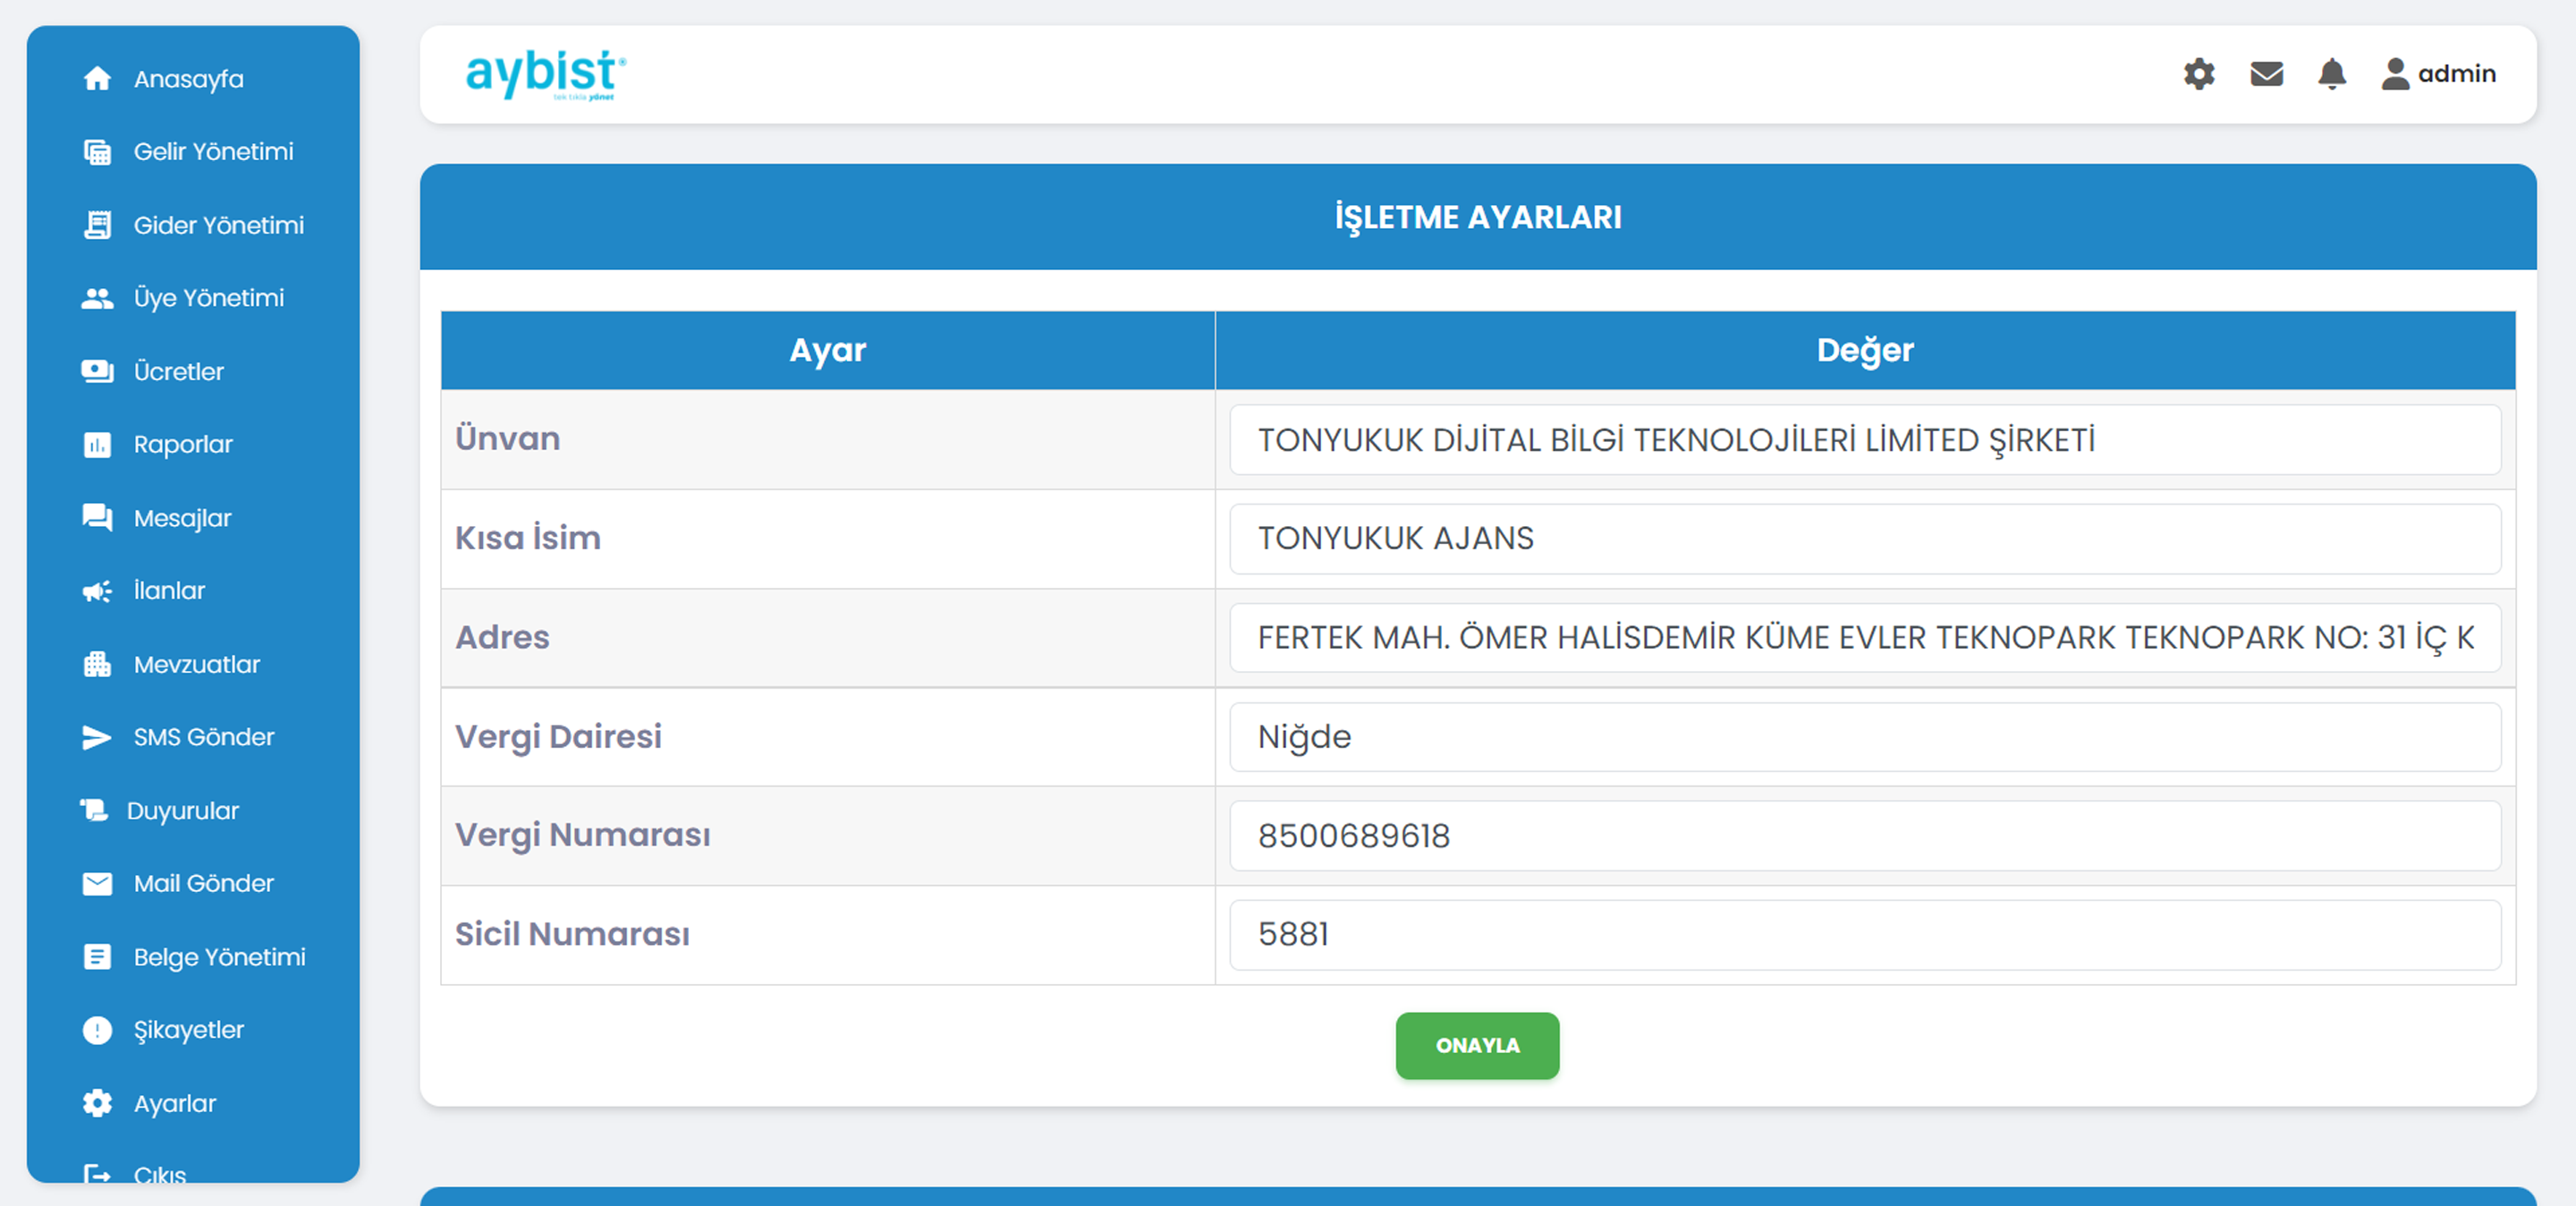Open the Şikayetler sidebar link
2576x1206 pixels.
(x=189, y=1030)
